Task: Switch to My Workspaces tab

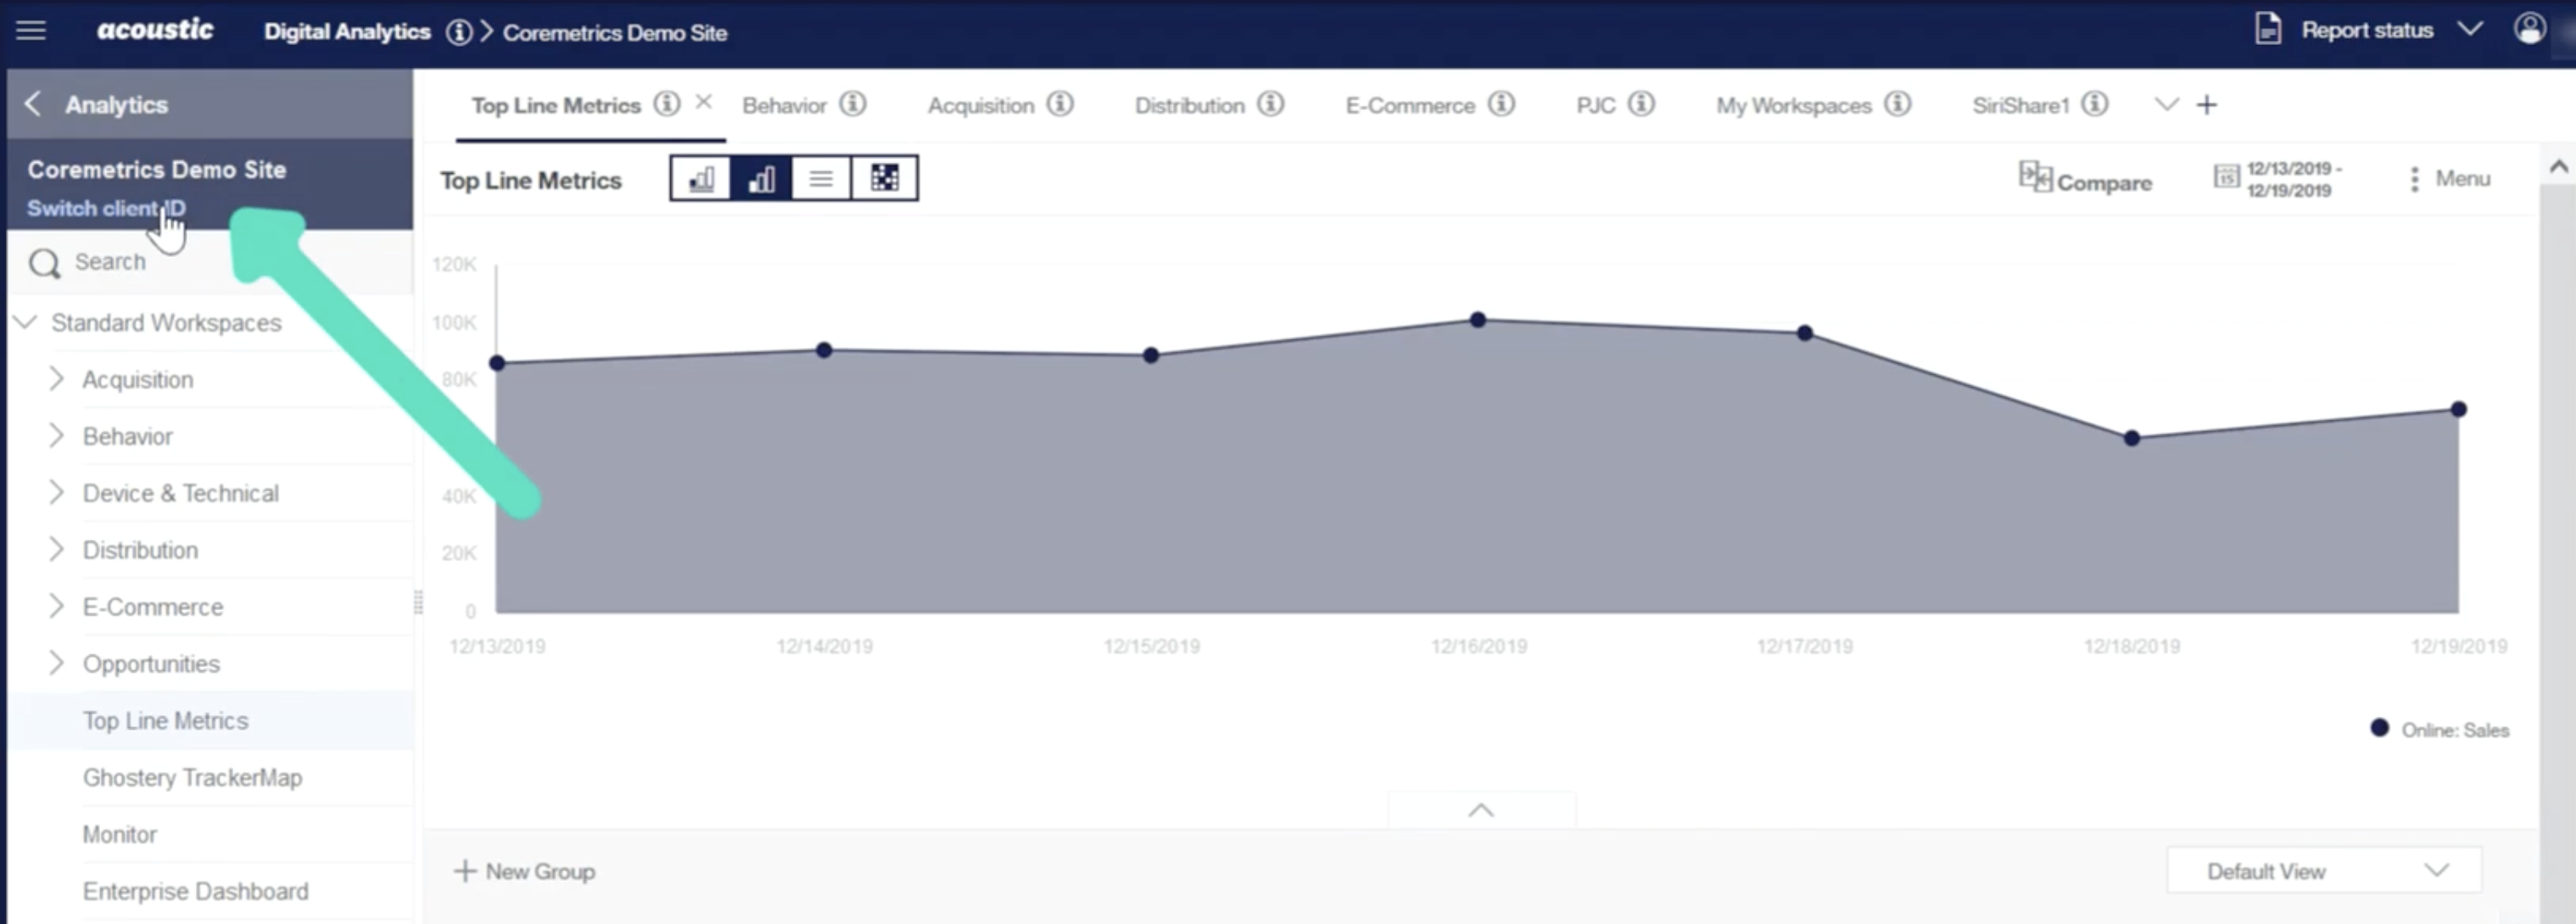Action: tap(1794, 105)
